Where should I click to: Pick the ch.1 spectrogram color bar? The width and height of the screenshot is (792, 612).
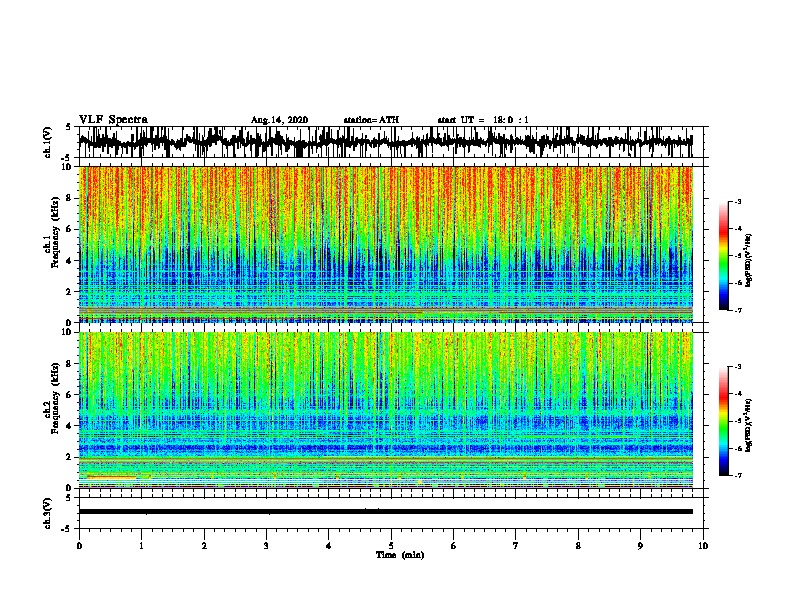[723, 256]
